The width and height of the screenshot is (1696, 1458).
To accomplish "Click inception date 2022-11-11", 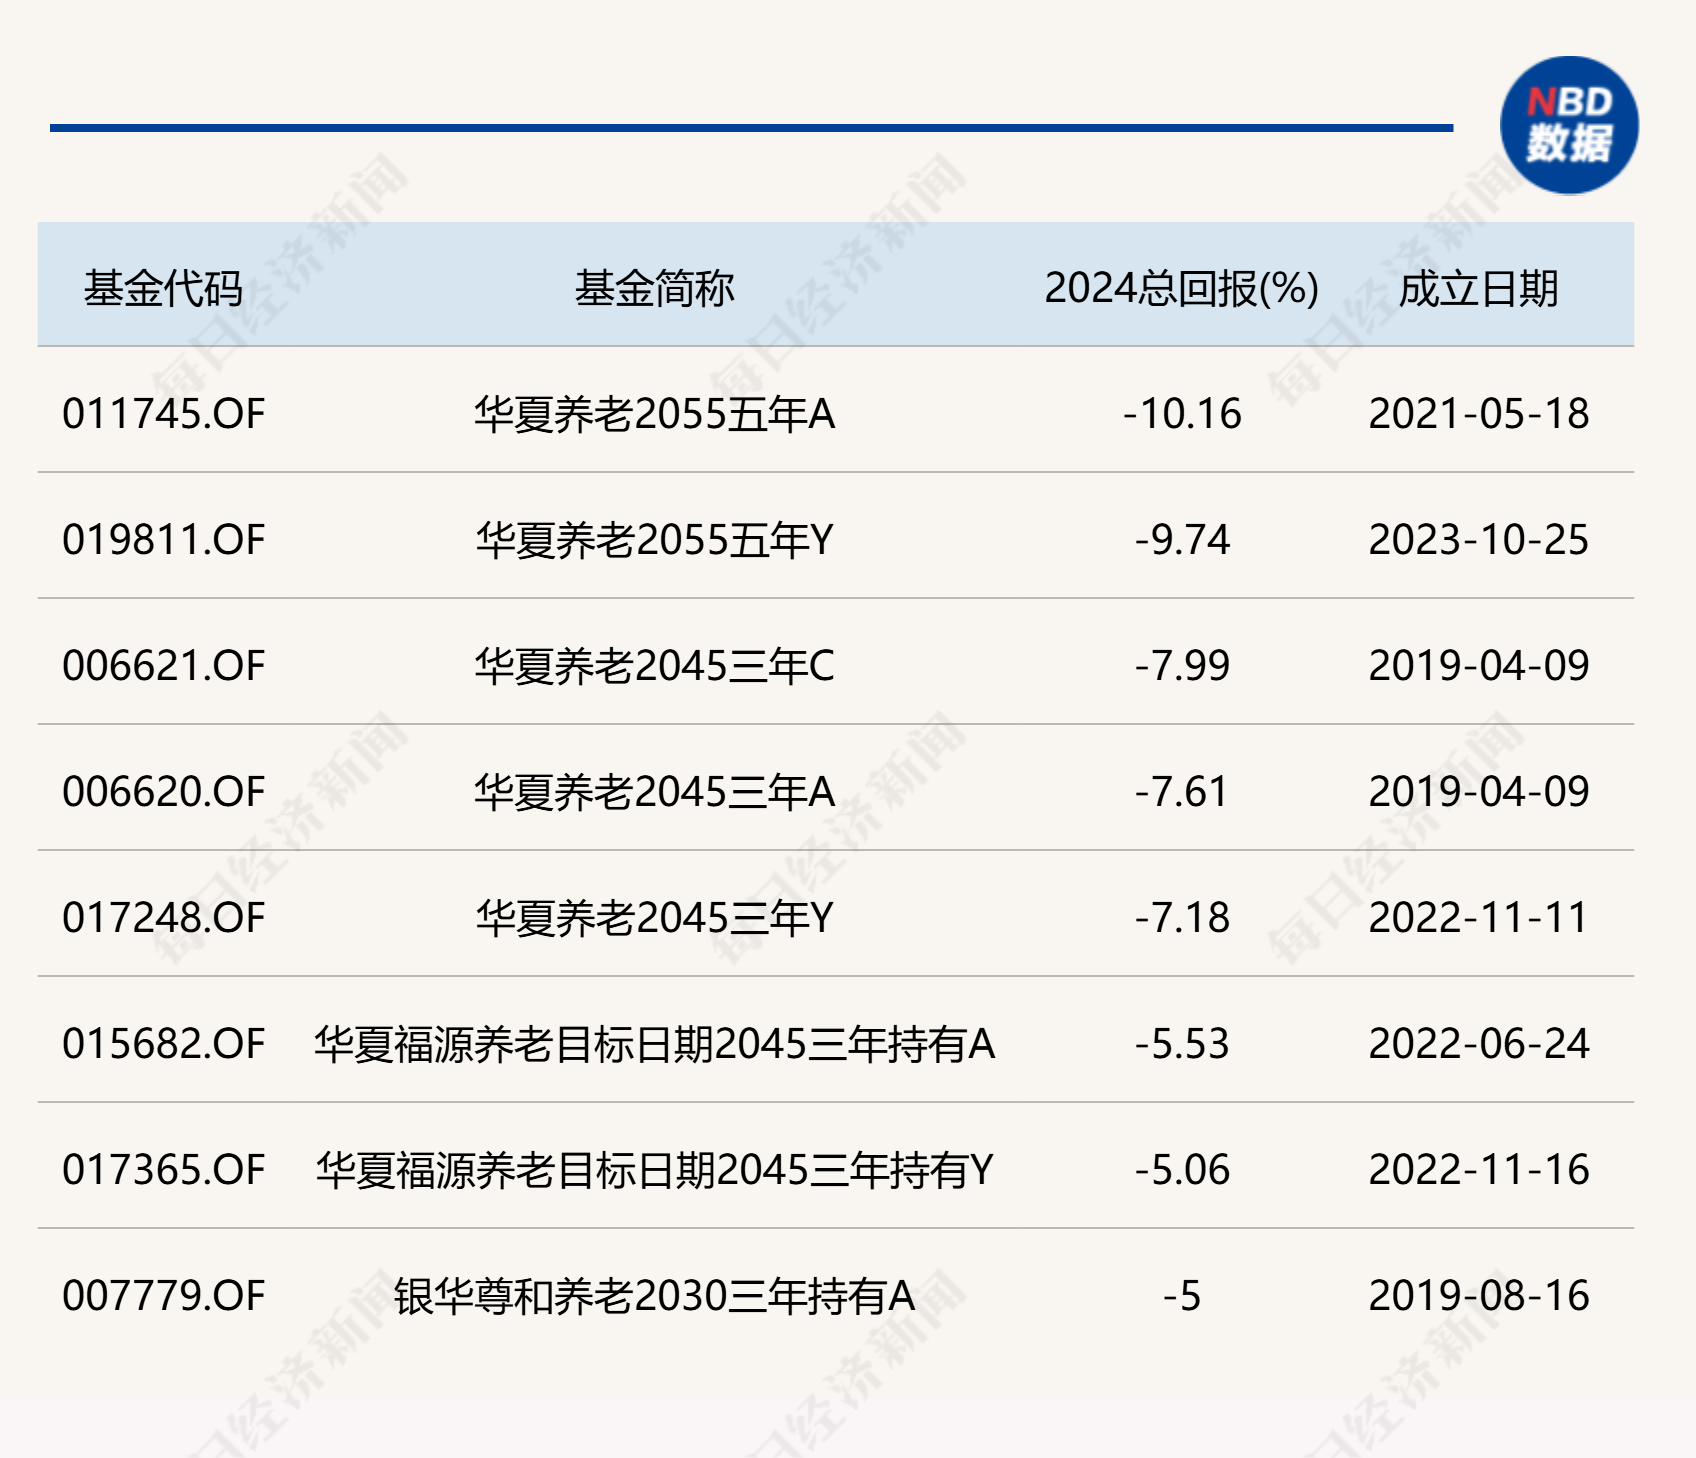I will pos(1479,918).
